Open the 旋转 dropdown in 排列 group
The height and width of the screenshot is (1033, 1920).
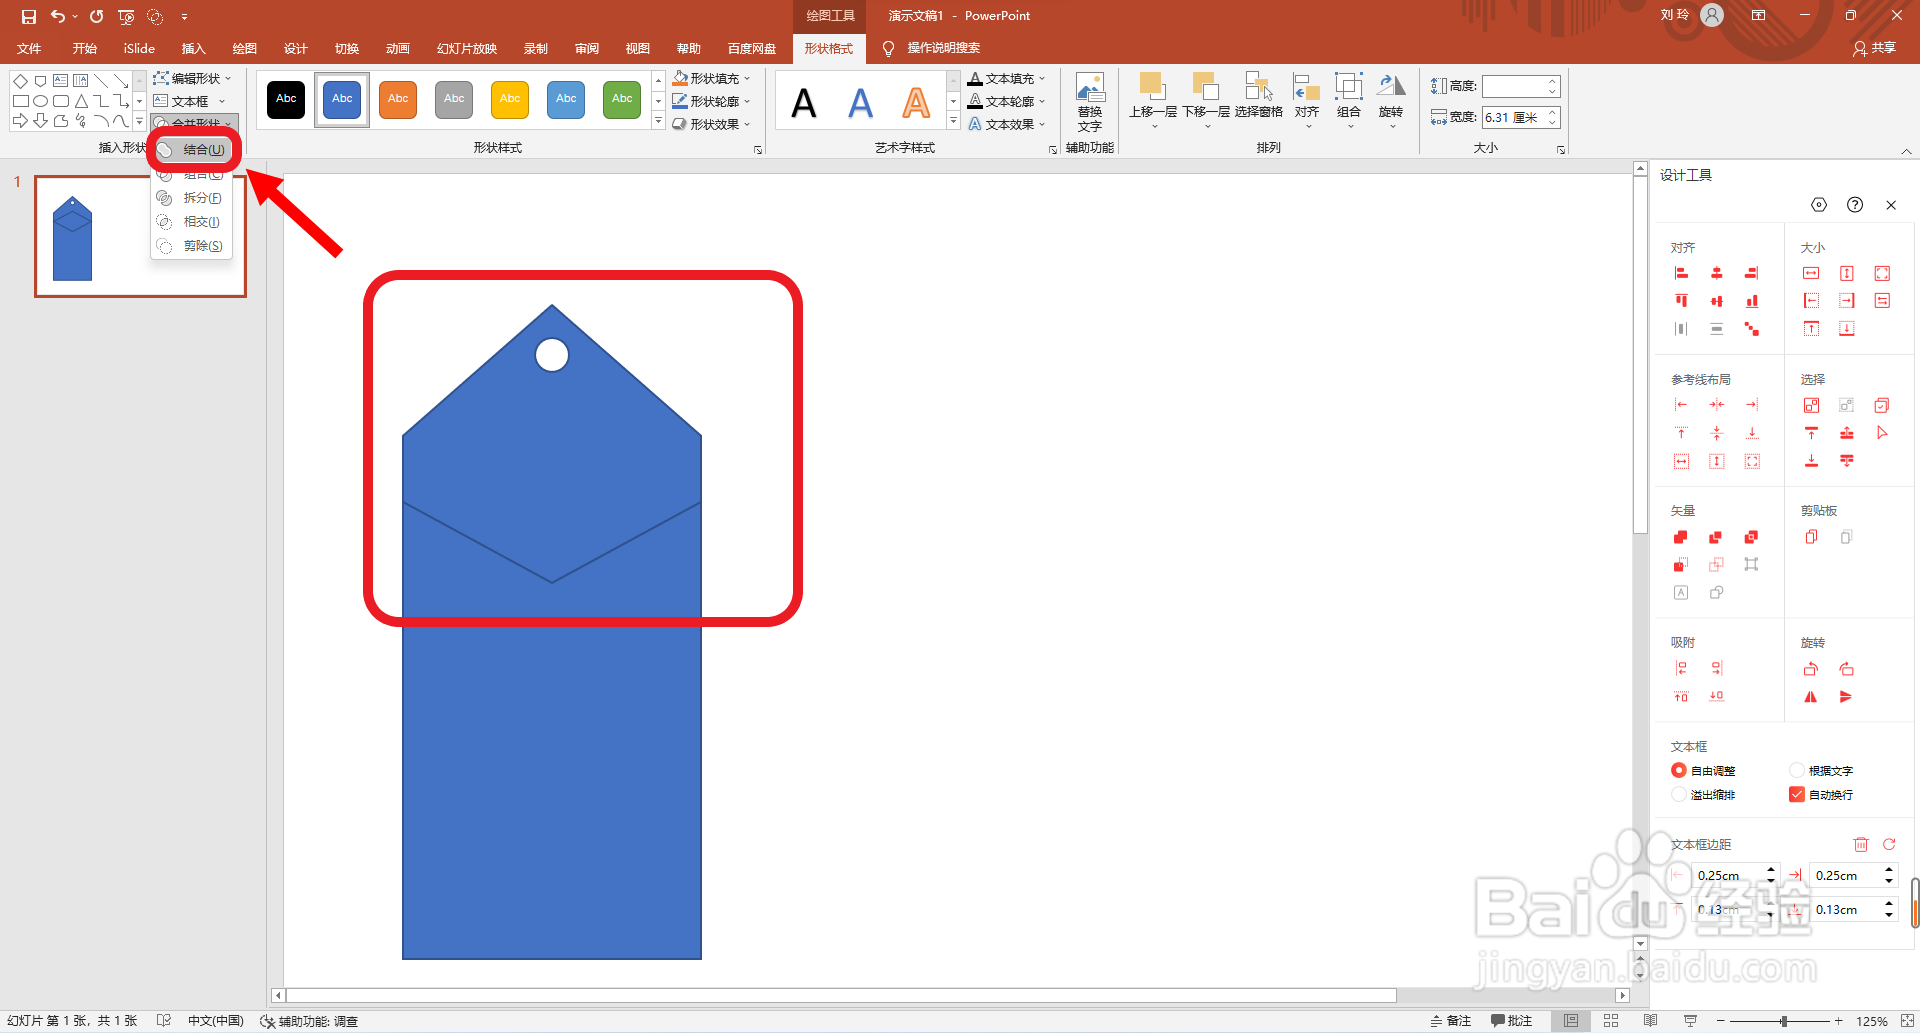(x=1391, y=100)
